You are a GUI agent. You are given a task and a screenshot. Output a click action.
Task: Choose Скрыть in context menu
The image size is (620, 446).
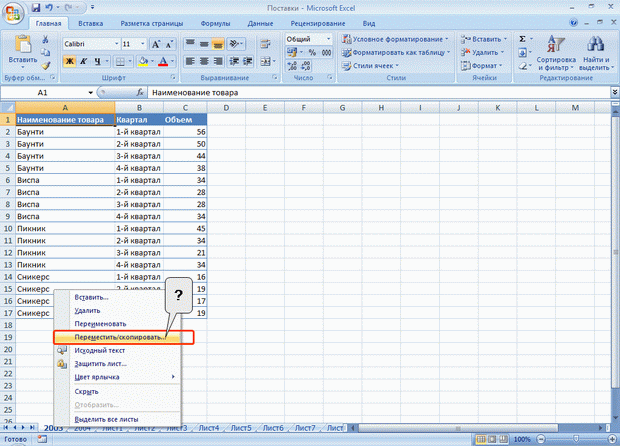[x=117, y=392]
